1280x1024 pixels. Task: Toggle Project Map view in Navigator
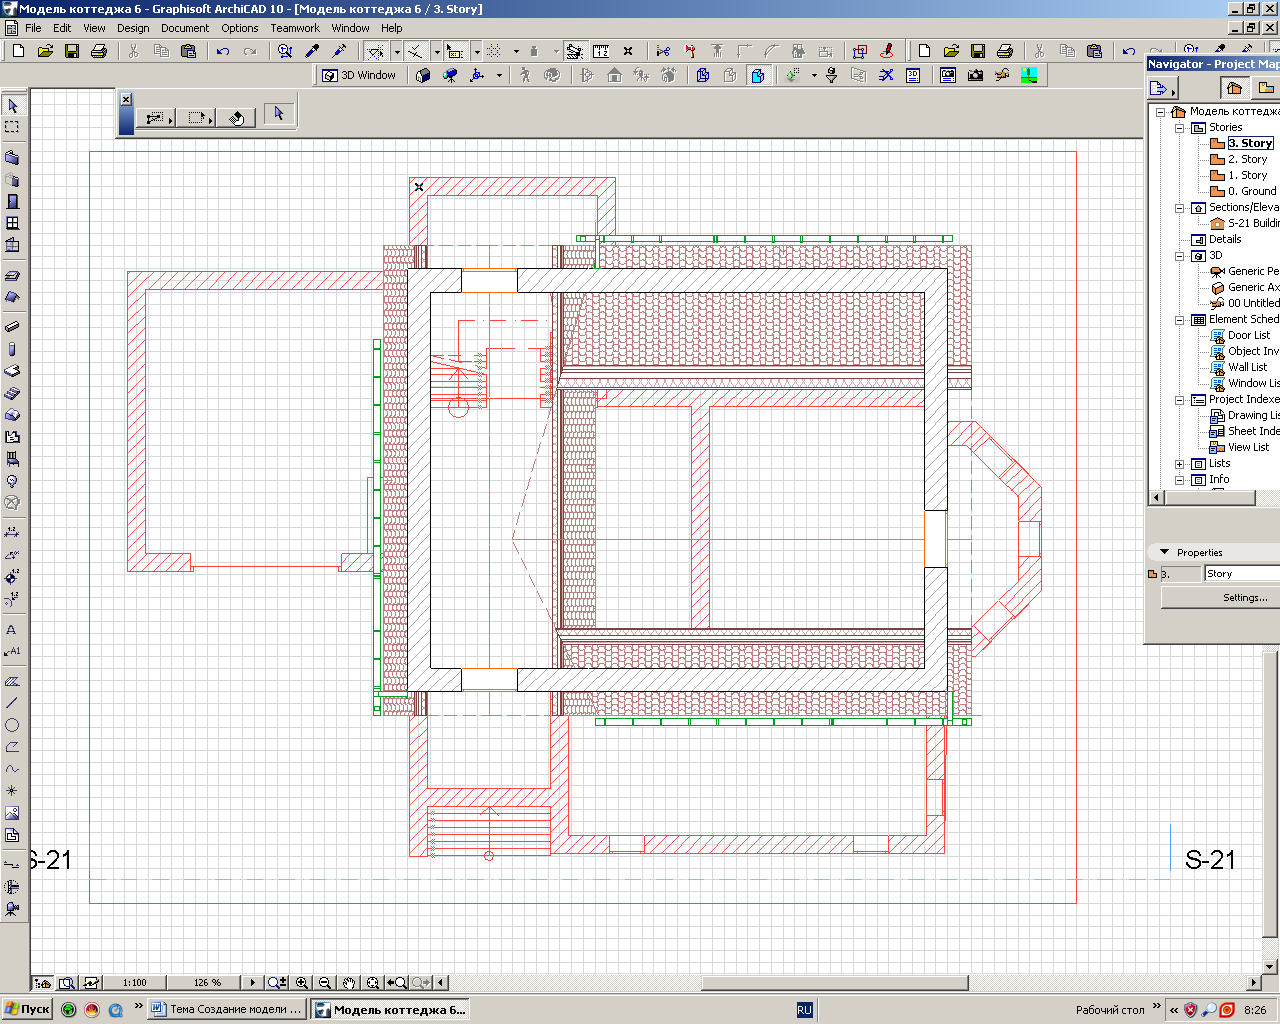coord(1234,88)
